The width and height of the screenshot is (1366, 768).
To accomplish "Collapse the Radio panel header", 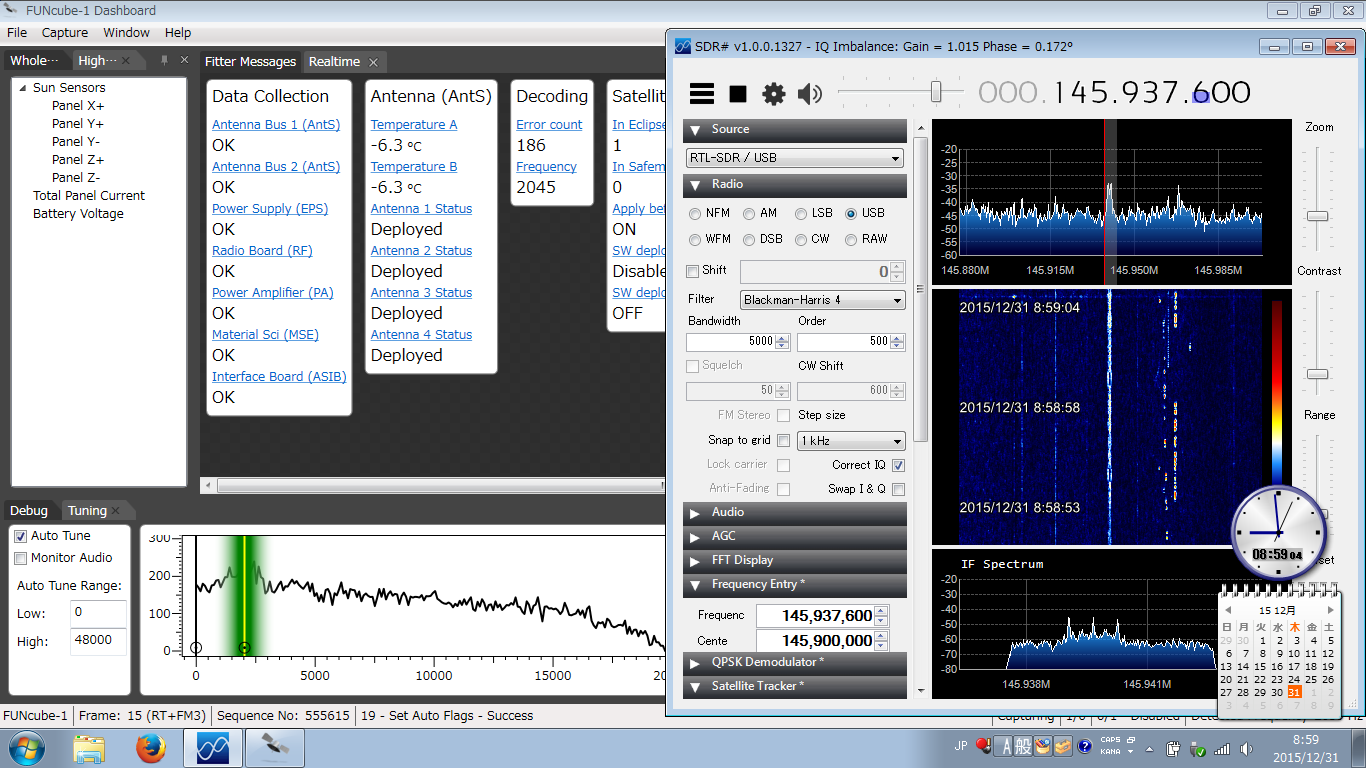I will pyautogui.click(x=795, y=185).
